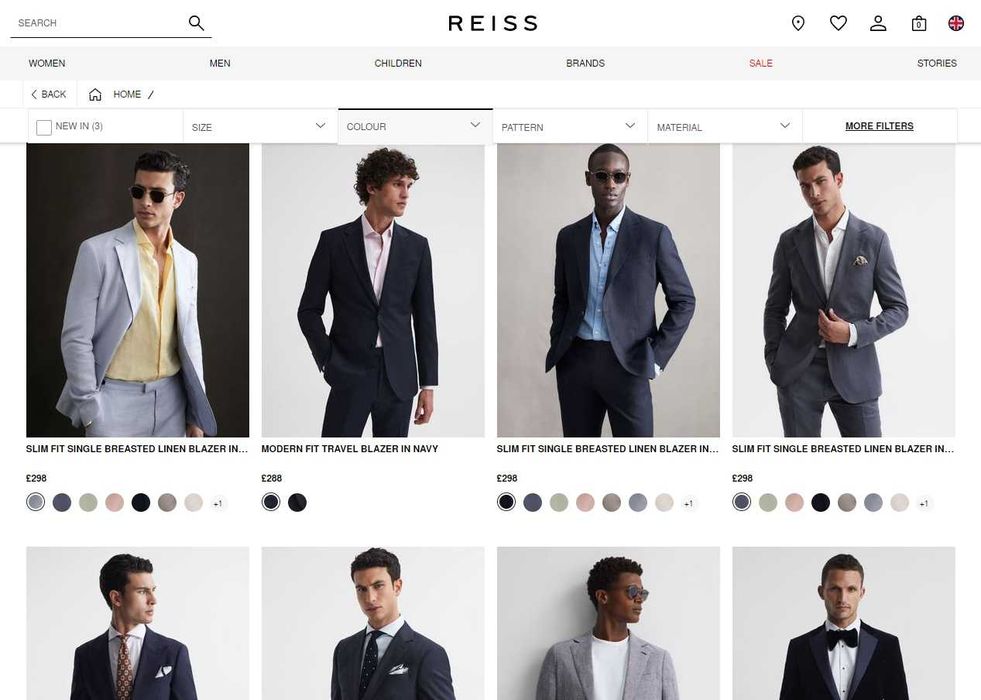The image size is (981, 700).
Task: Open the Material filter dropdown
Action: coord(724,127)
